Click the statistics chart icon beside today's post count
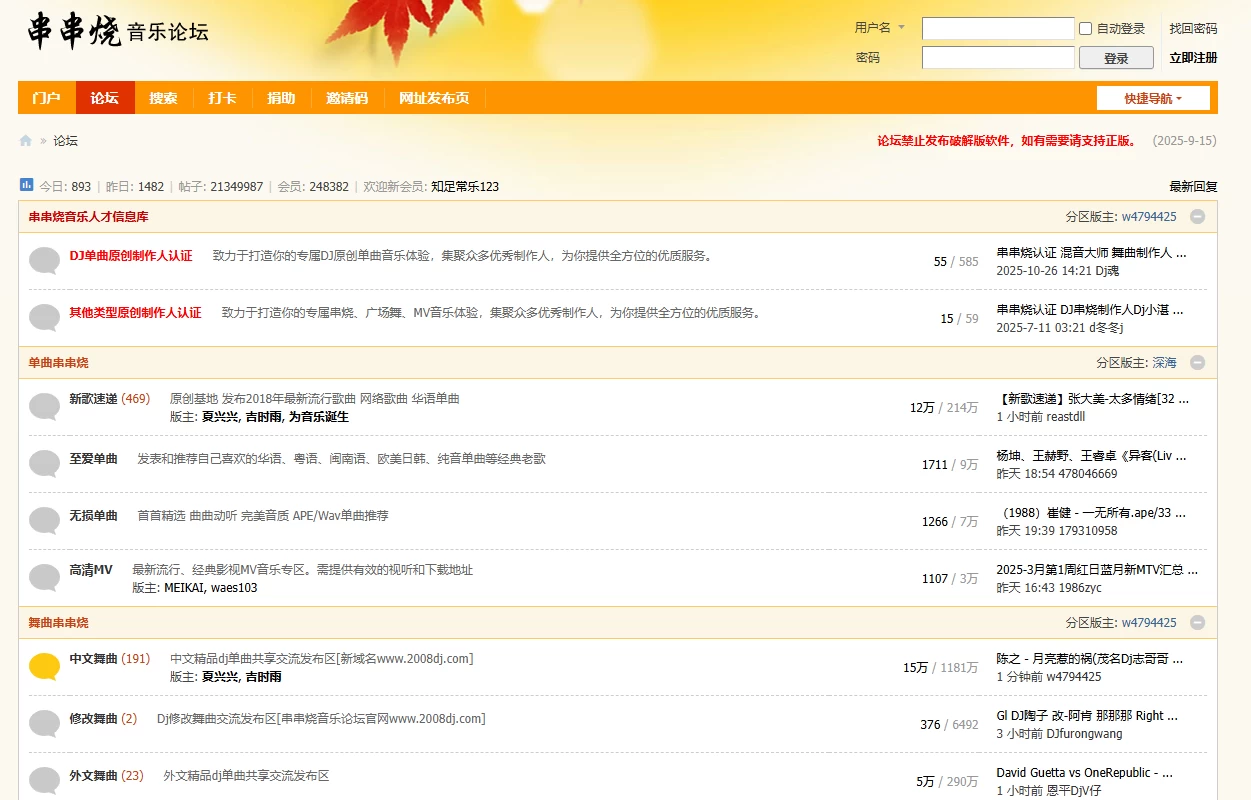Viewport: 1251px width, 800px height. pyautogui.click(x=26, y=186)
